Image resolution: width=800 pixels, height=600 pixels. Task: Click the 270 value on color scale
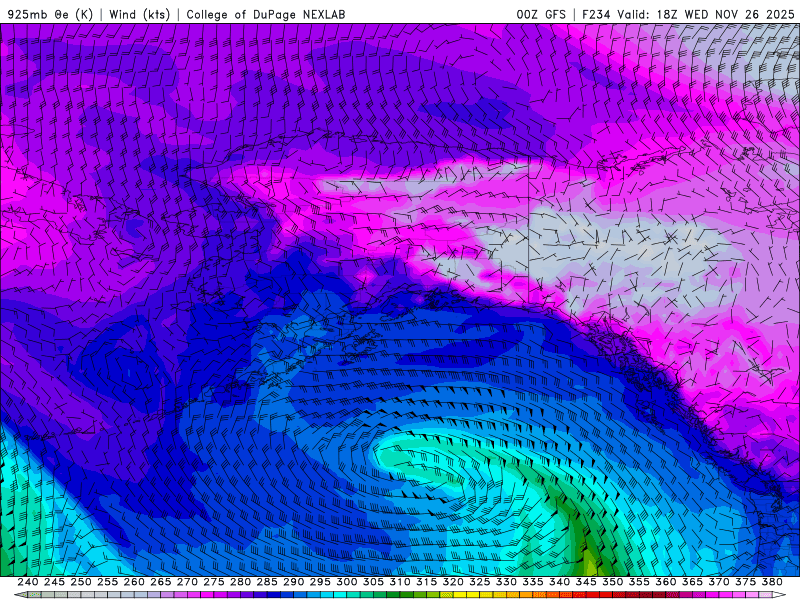[187, 582]
